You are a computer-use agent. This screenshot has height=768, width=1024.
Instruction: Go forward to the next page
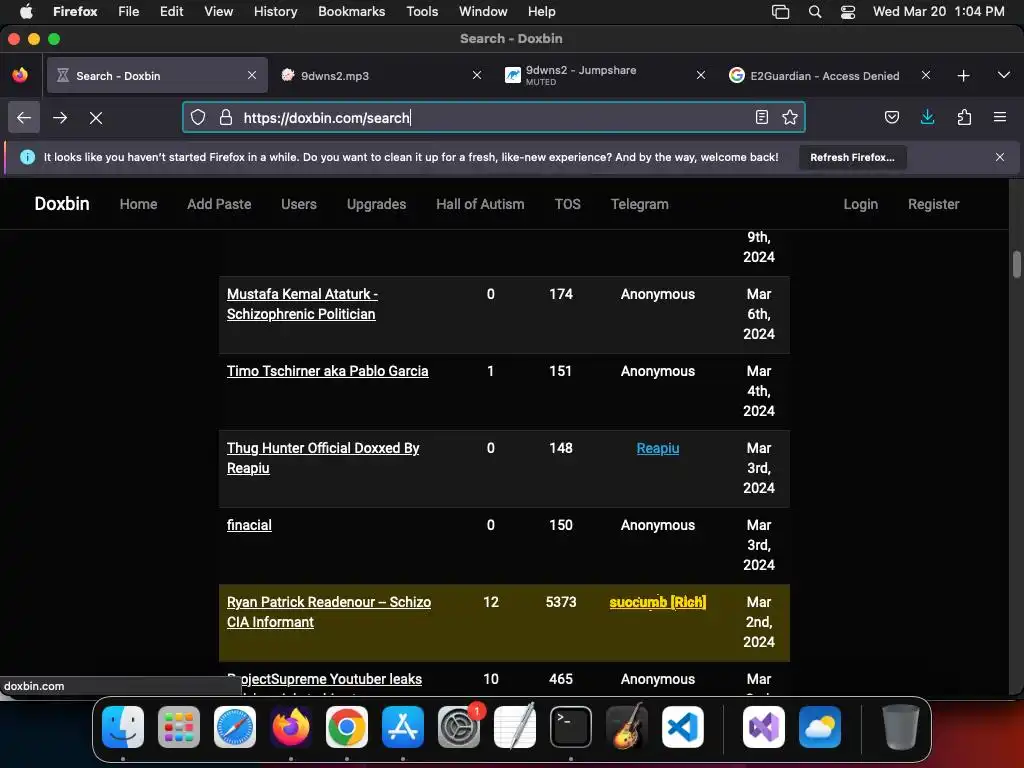(60, 118)
